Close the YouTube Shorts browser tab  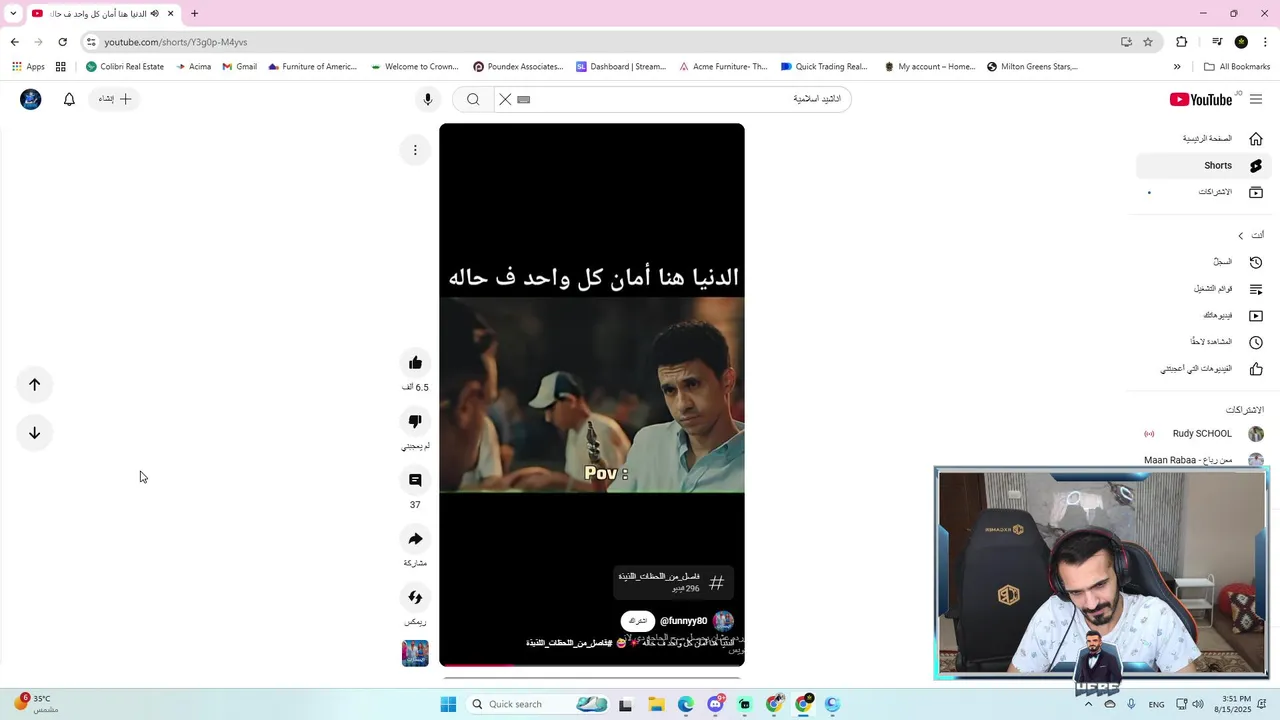pyautogui.click(x=171, y=13)
